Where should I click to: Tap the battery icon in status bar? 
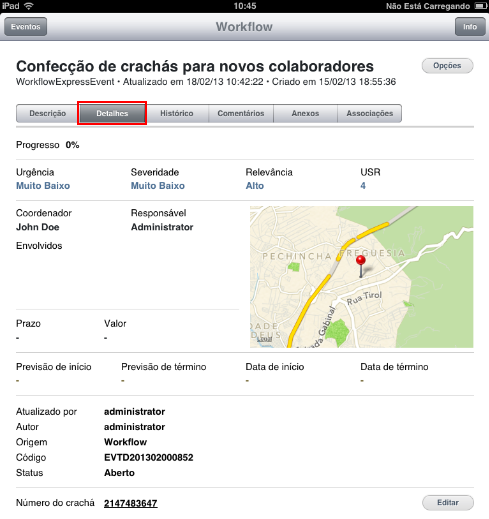pyautogui.click(x=480, y=6)
